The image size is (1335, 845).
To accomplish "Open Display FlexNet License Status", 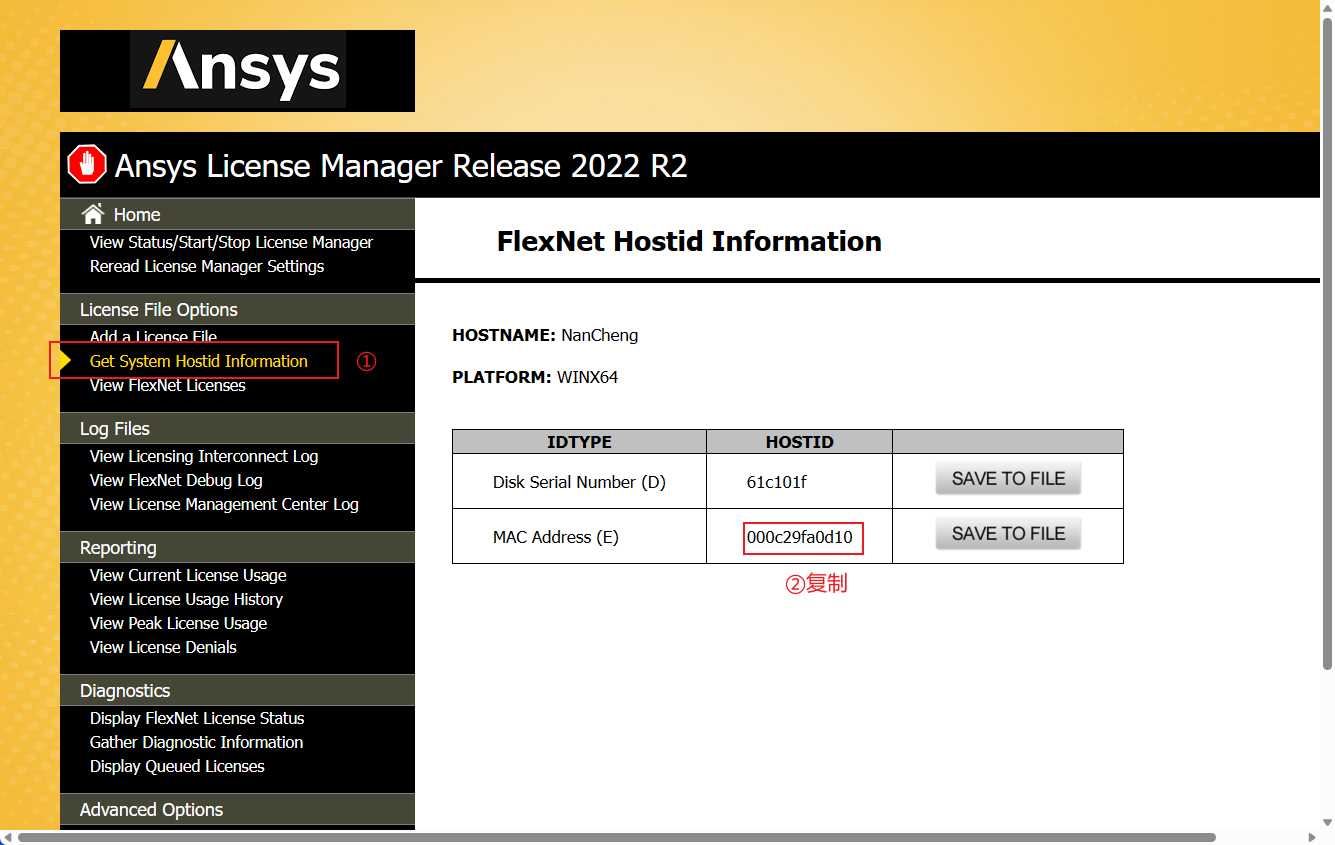I will (x=197, y=718).
